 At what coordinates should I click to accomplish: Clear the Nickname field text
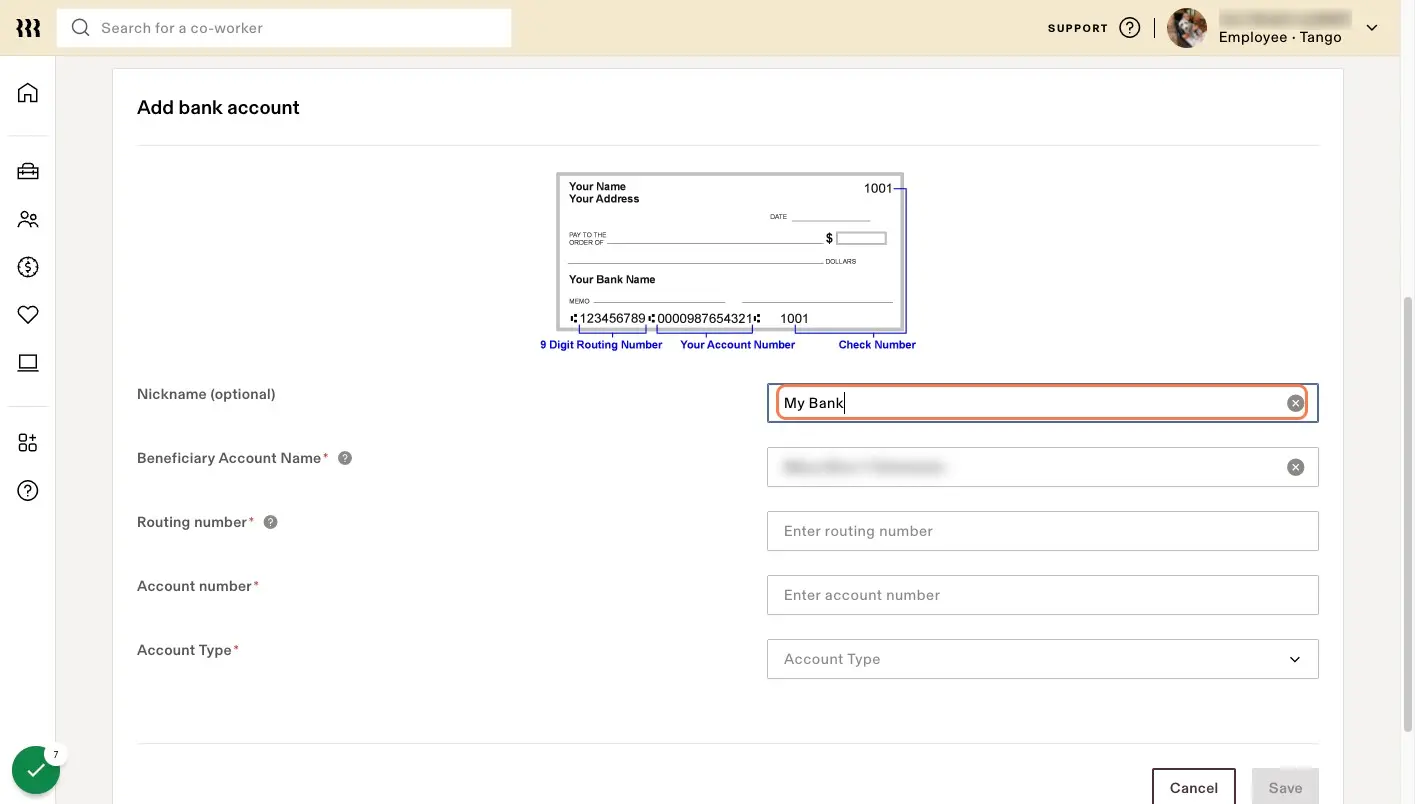pos(1295,403)
